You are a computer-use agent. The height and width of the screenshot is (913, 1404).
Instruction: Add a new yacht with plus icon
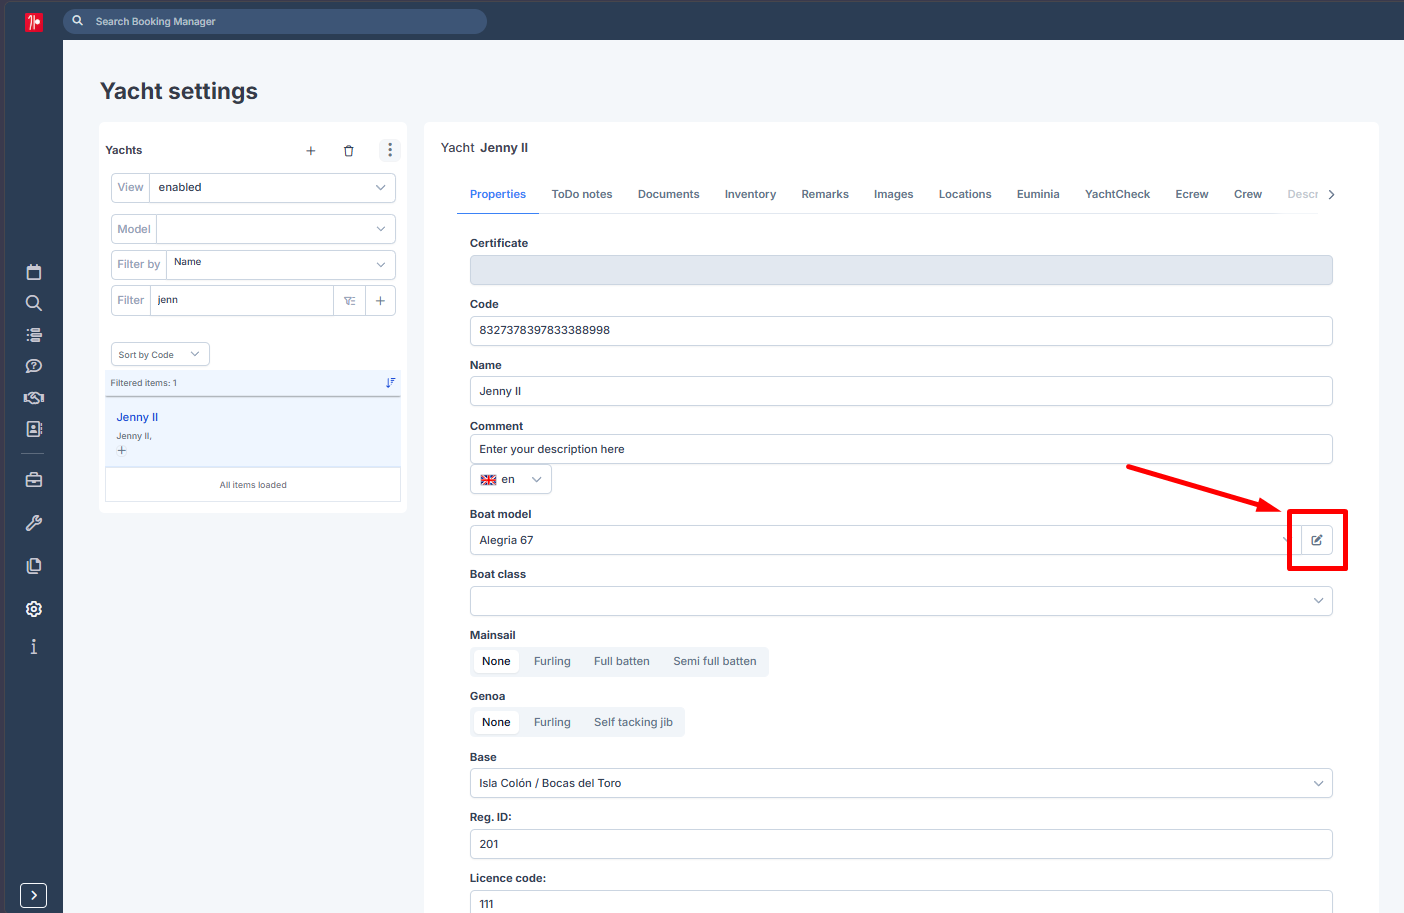tap(311, 151)
